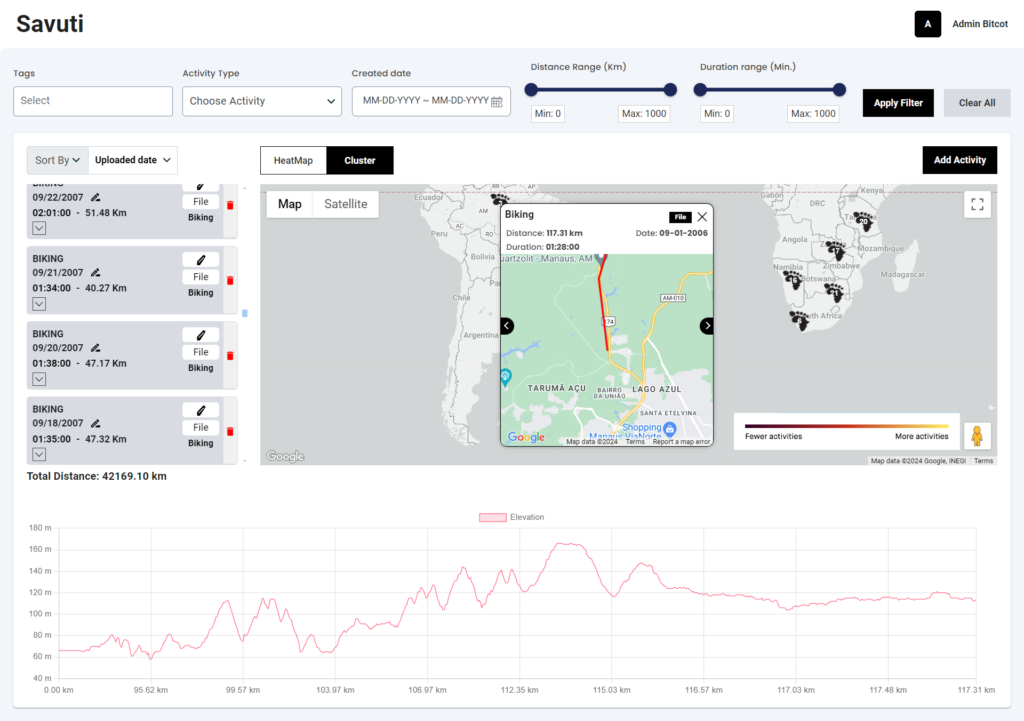Viewport: 1024px width, 721px height.
Task: Click the pen button above File in 09/20/2007 card
Action: pos(200,335)
